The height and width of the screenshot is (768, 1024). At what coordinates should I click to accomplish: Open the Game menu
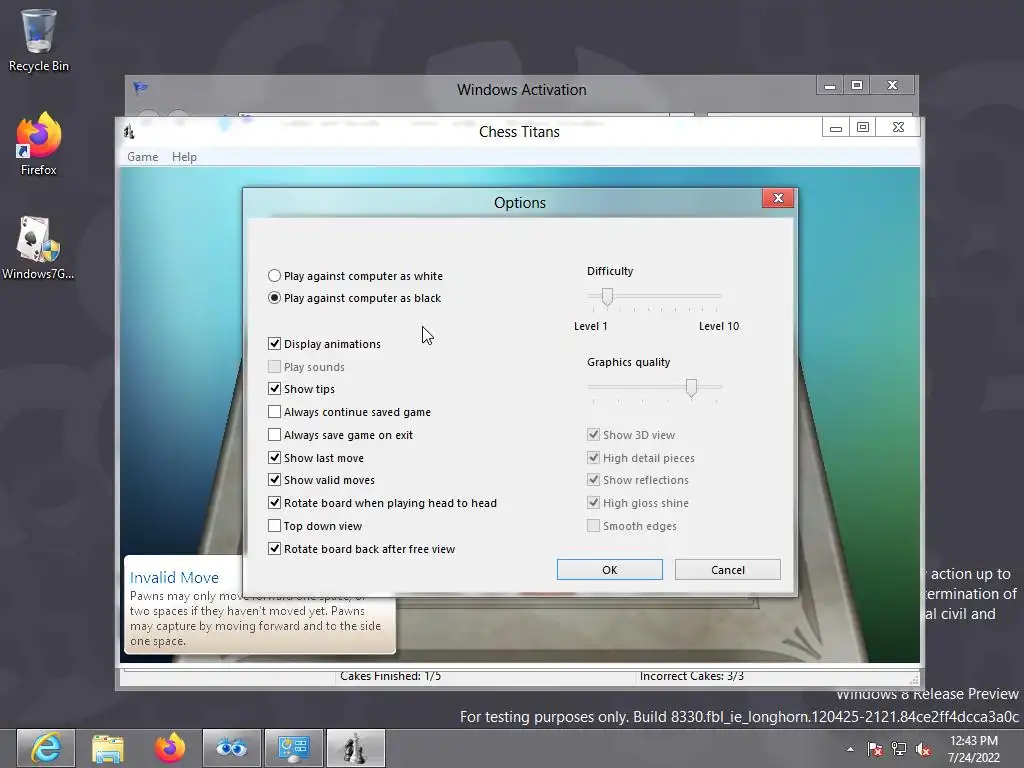point(142,157)
